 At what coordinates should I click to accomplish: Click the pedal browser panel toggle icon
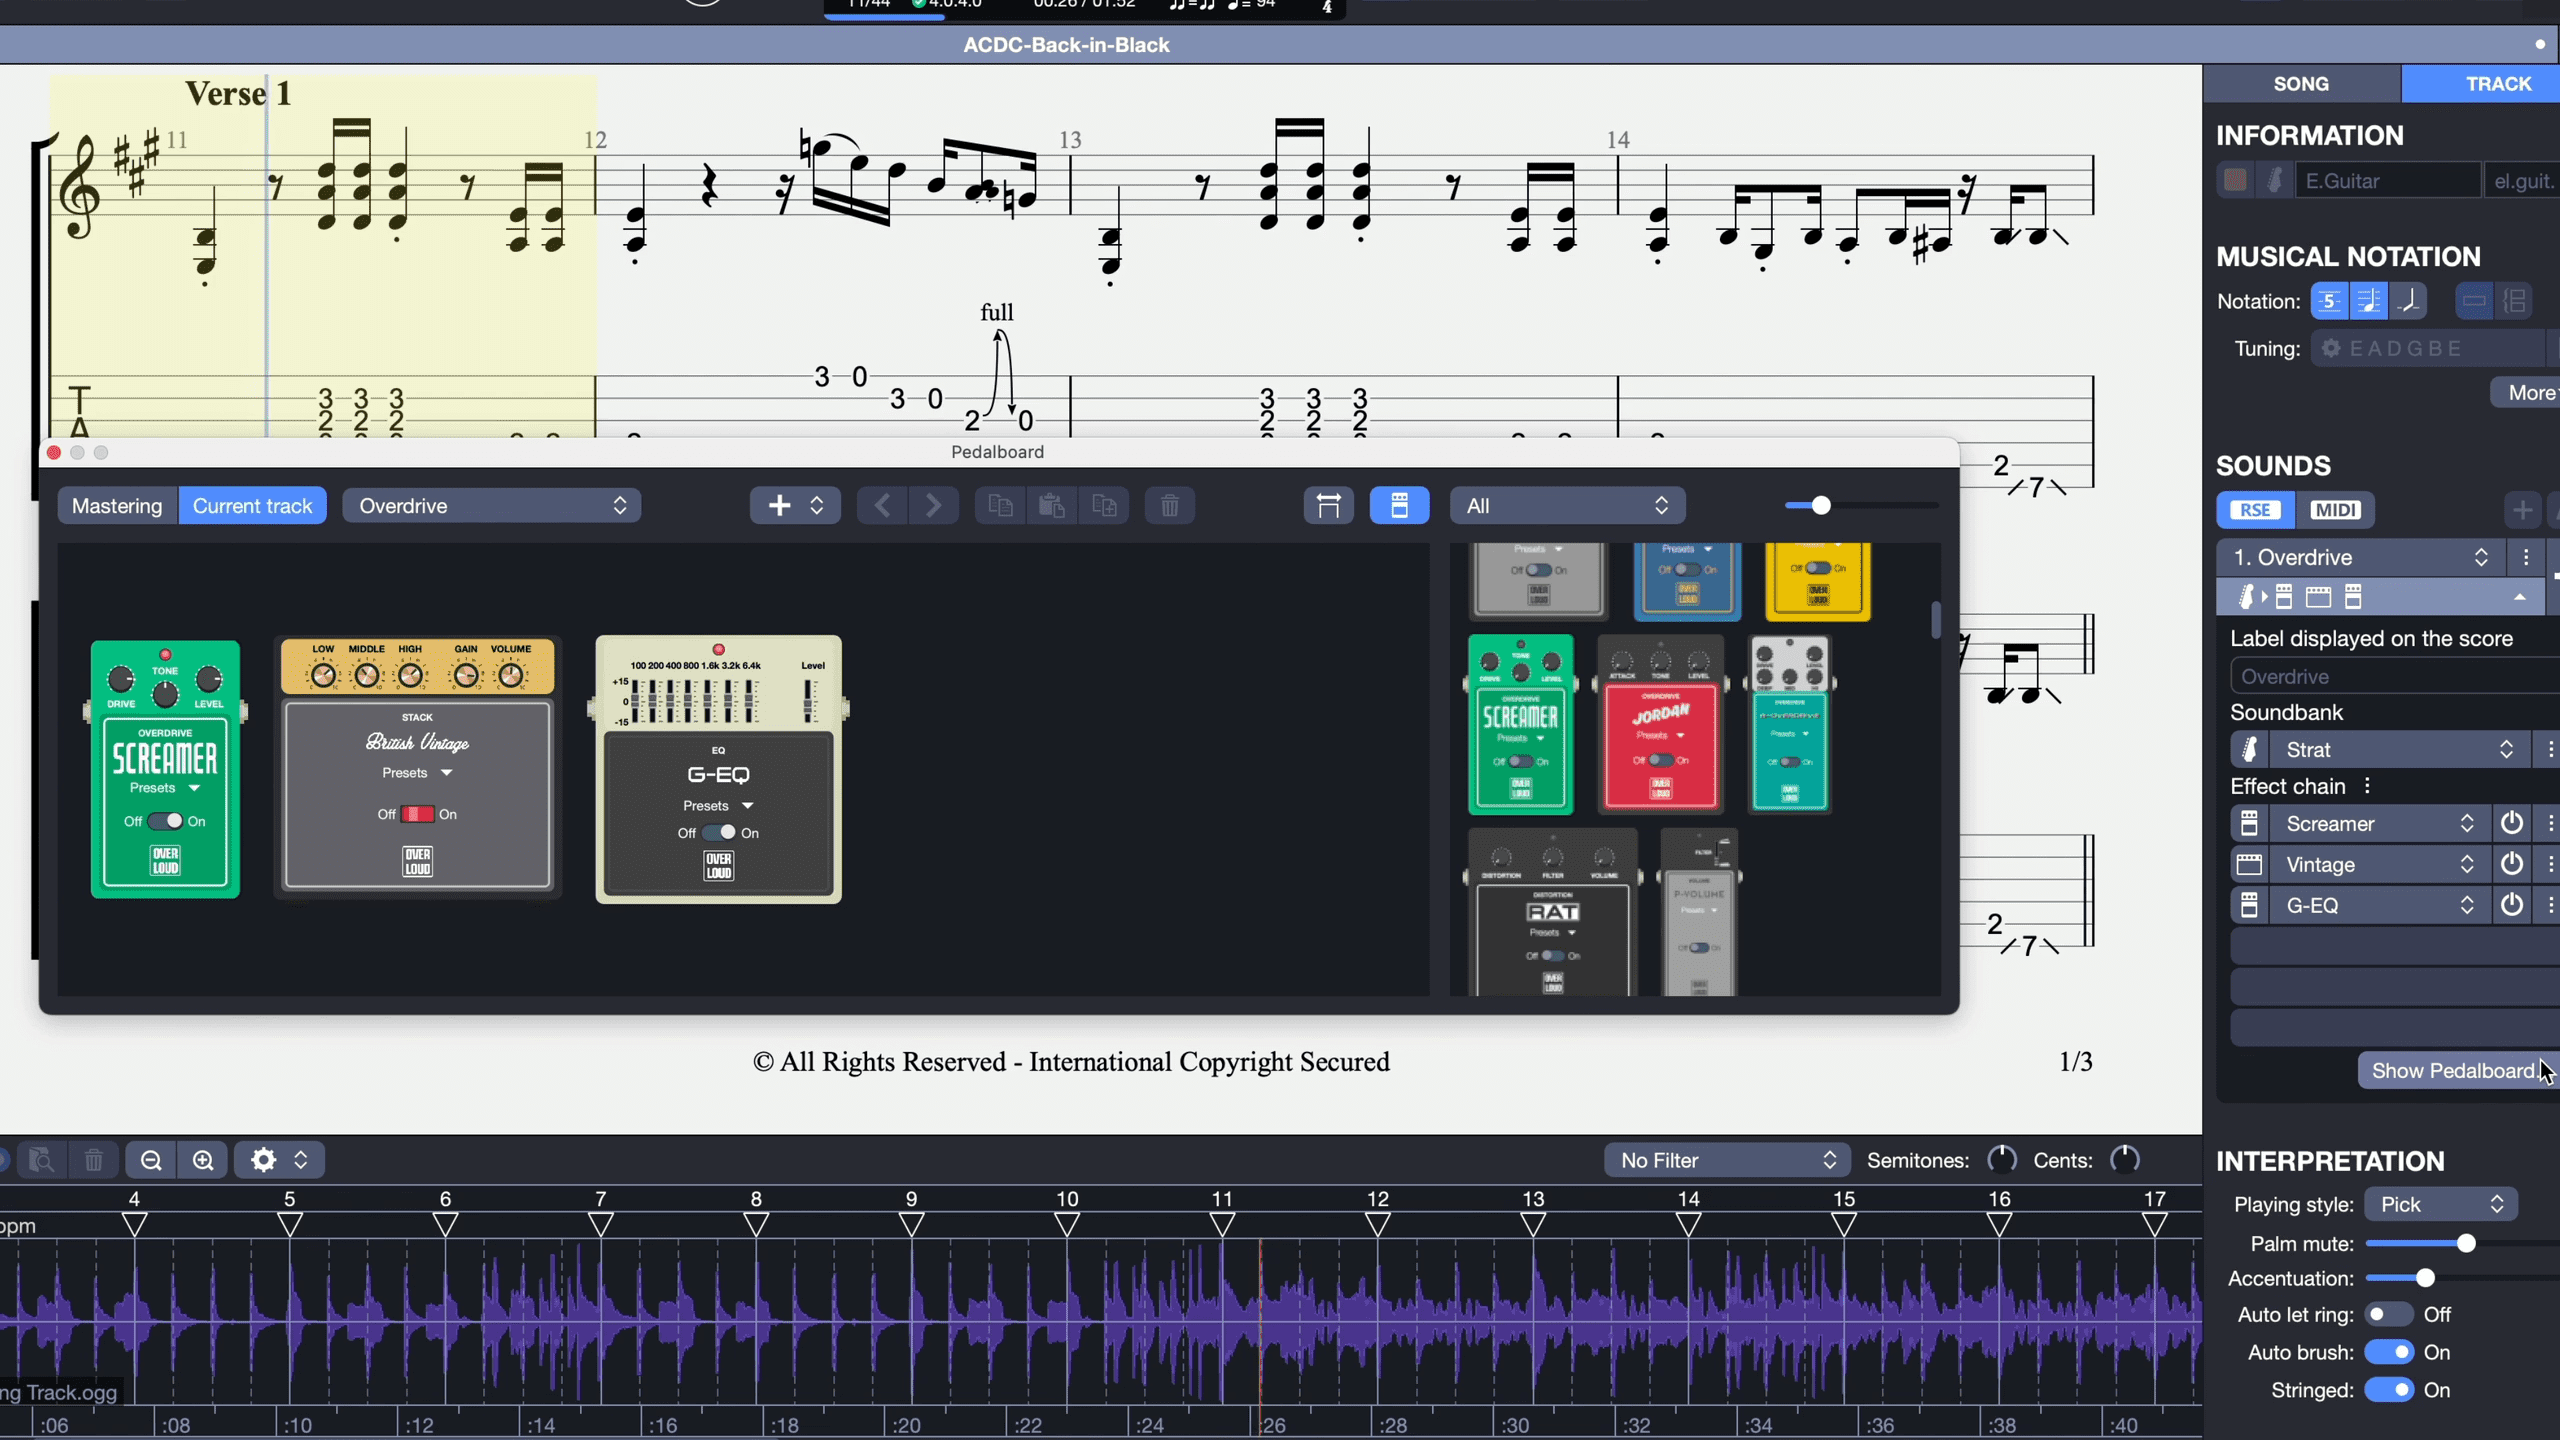tap(1399, 506)
